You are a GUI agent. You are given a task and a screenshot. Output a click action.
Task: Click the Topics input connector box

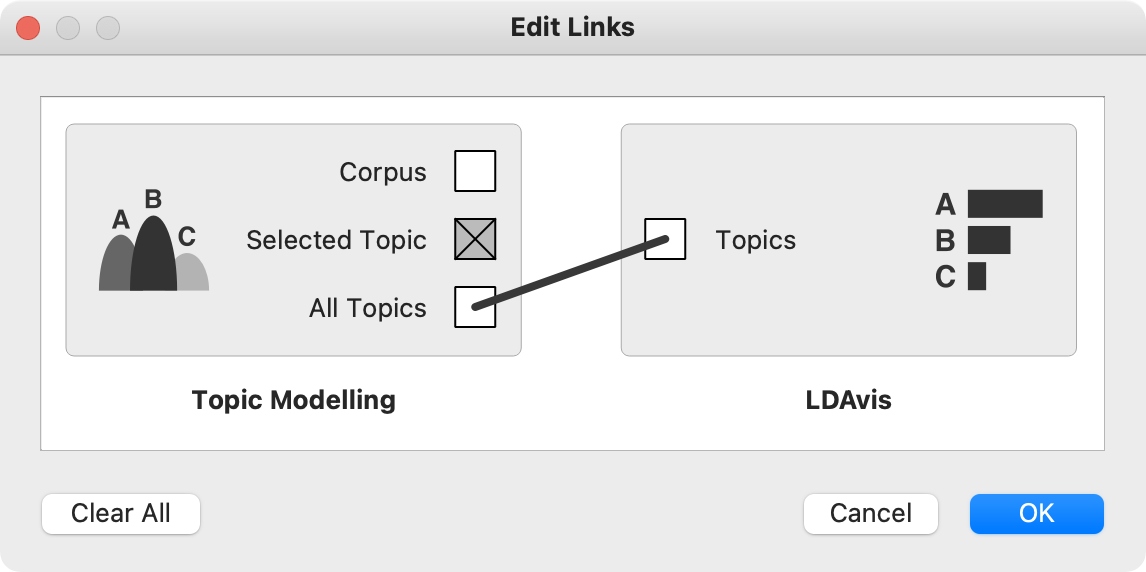665,240
